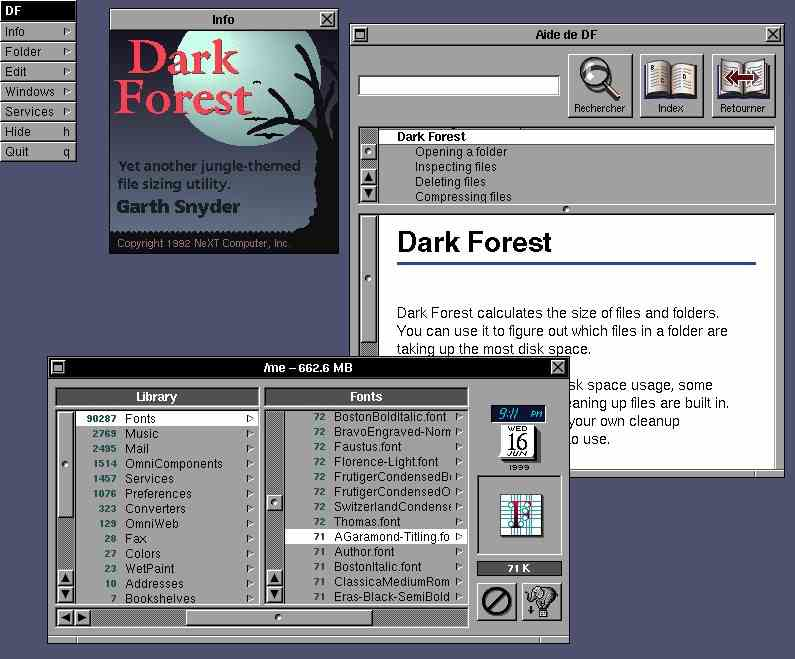Expand the OmniComponents folder arrow
The image size is (795, 659).
(x=250, y=463)
